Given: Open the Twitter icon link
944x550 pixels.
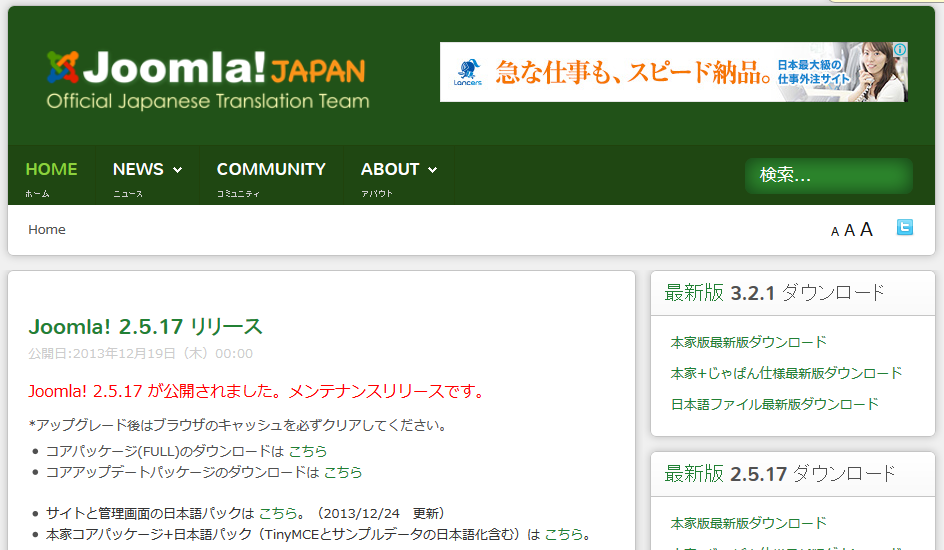Looking at the screenshot, I should click(904, 227).
